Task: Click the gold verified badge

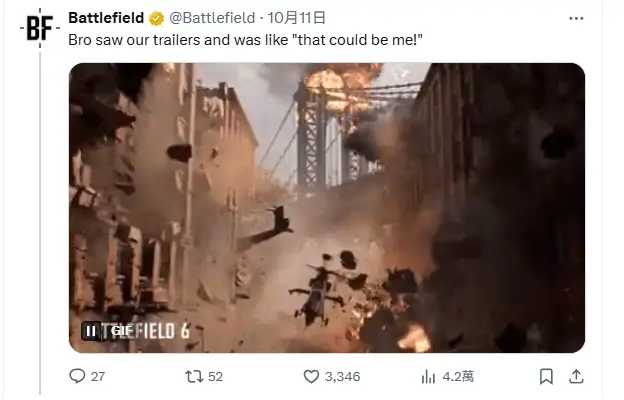Action: (x=156, y=18)
